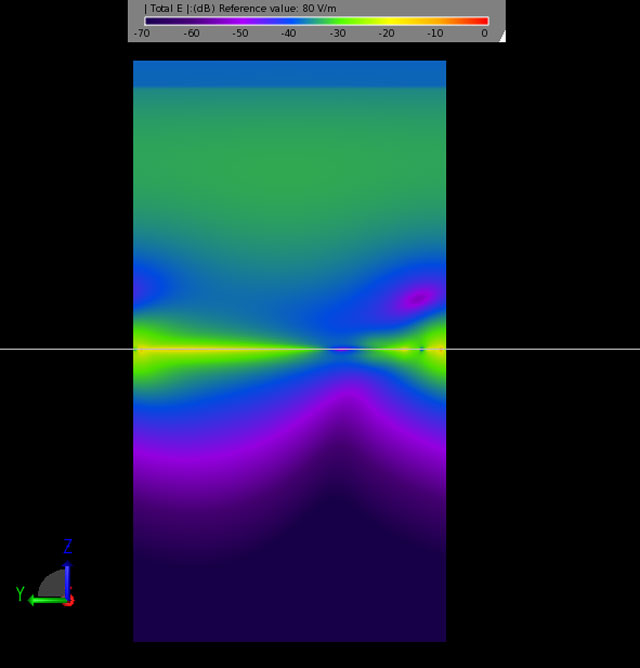Click the green Y axis label
This screenshot has width=640, height=668.
(x=20, y=594)
